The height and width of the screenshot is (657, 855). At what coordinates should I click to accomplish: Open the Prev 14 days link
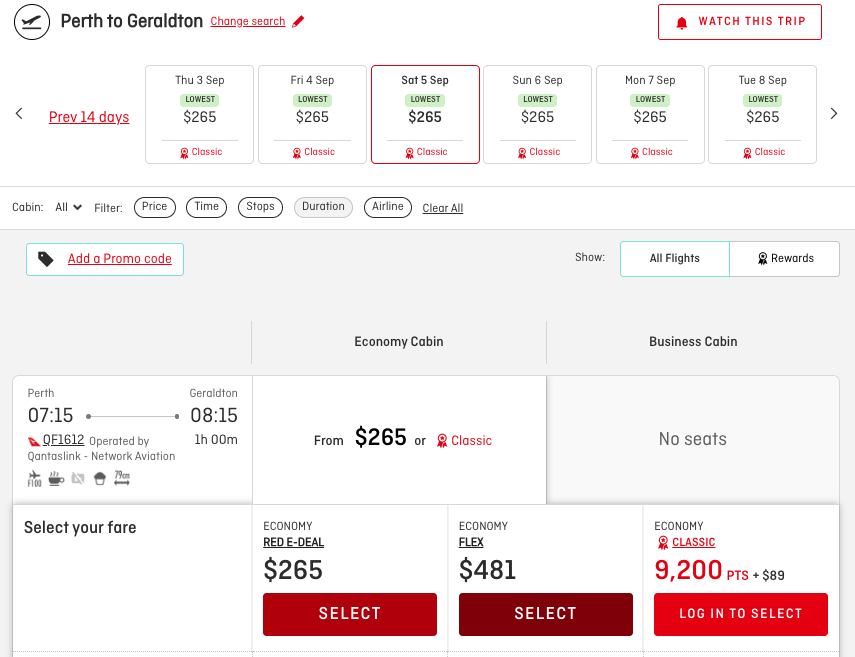(89, 117)
